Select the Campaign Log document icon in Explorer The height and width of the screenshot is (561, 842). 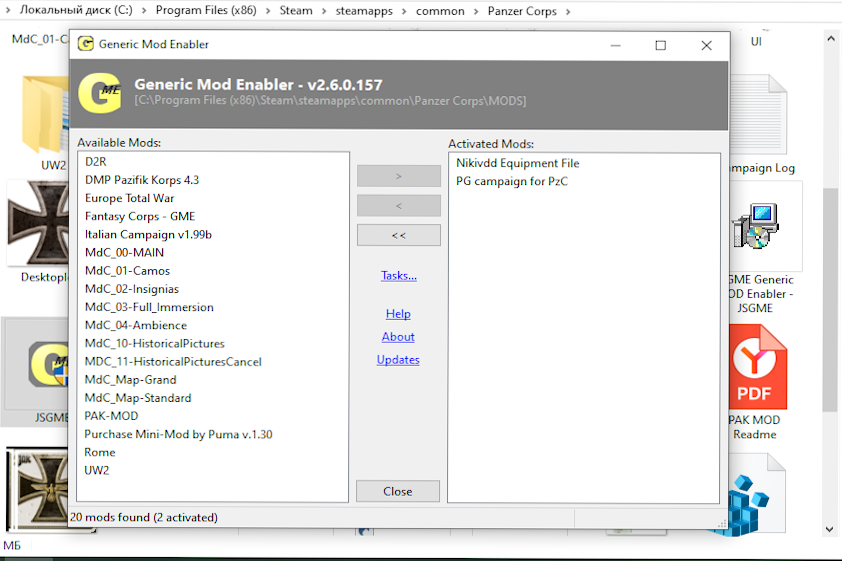(x=758, y=115)
